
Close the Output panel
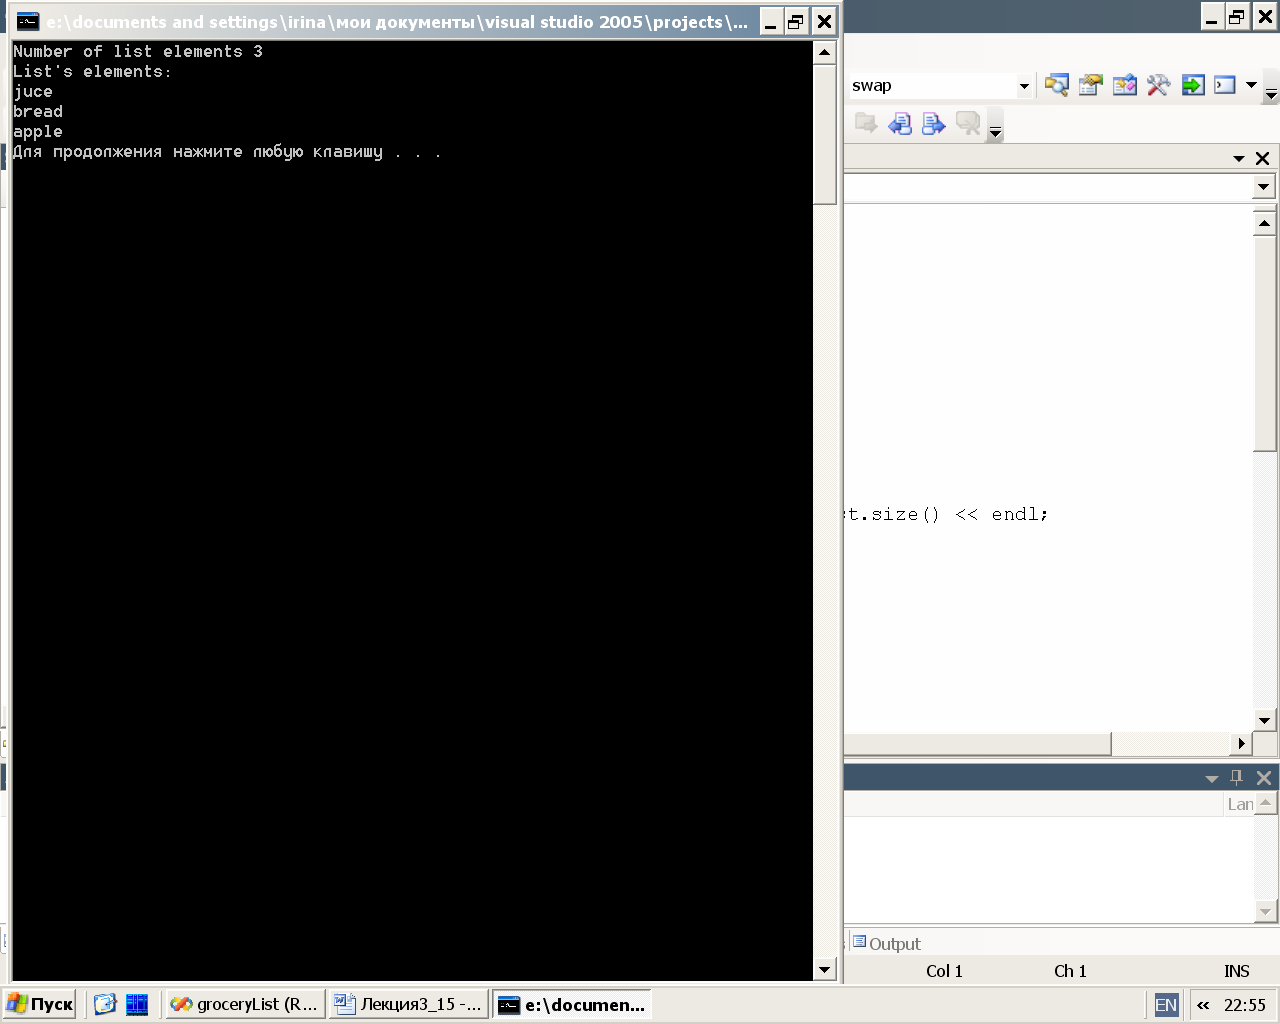click(x=1264, y=777)
